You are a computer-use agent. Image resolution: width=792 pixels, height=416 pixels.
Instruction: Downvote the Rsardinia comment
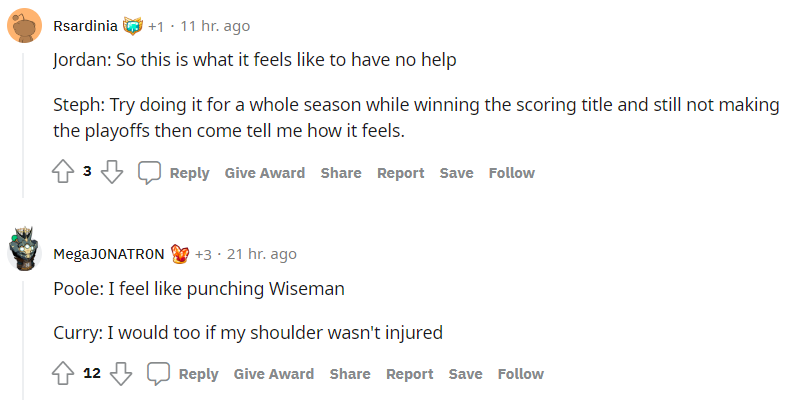tap(112, 173)
